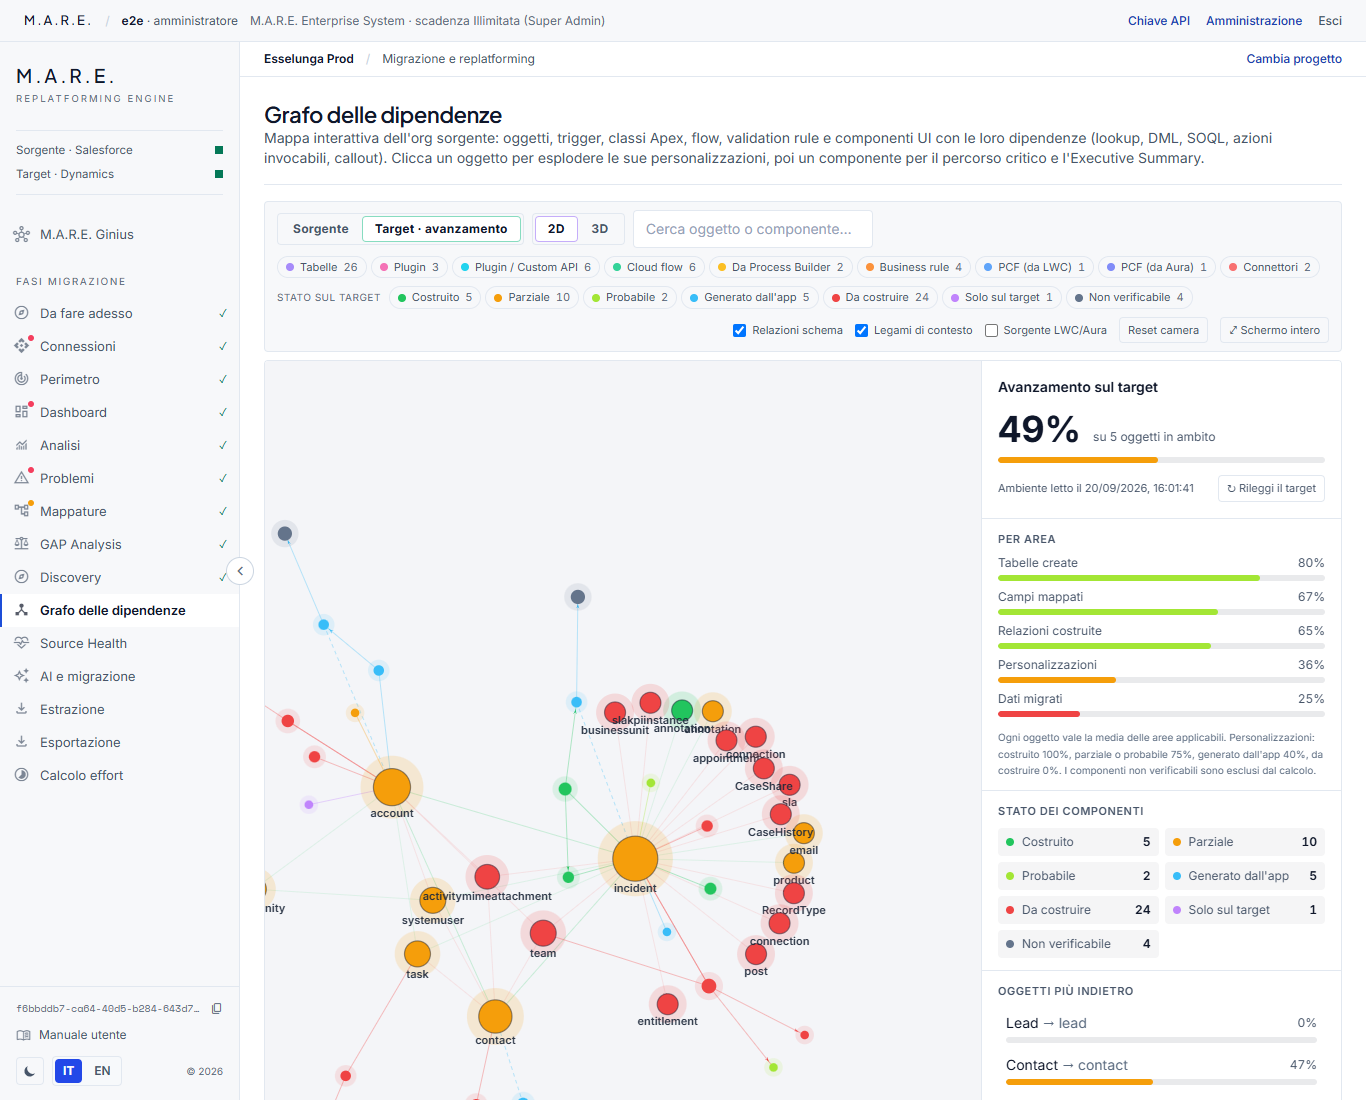This screenshot has width=1366, height=1100.
Task: Switch language to EN
Action: click(102, 1071)
